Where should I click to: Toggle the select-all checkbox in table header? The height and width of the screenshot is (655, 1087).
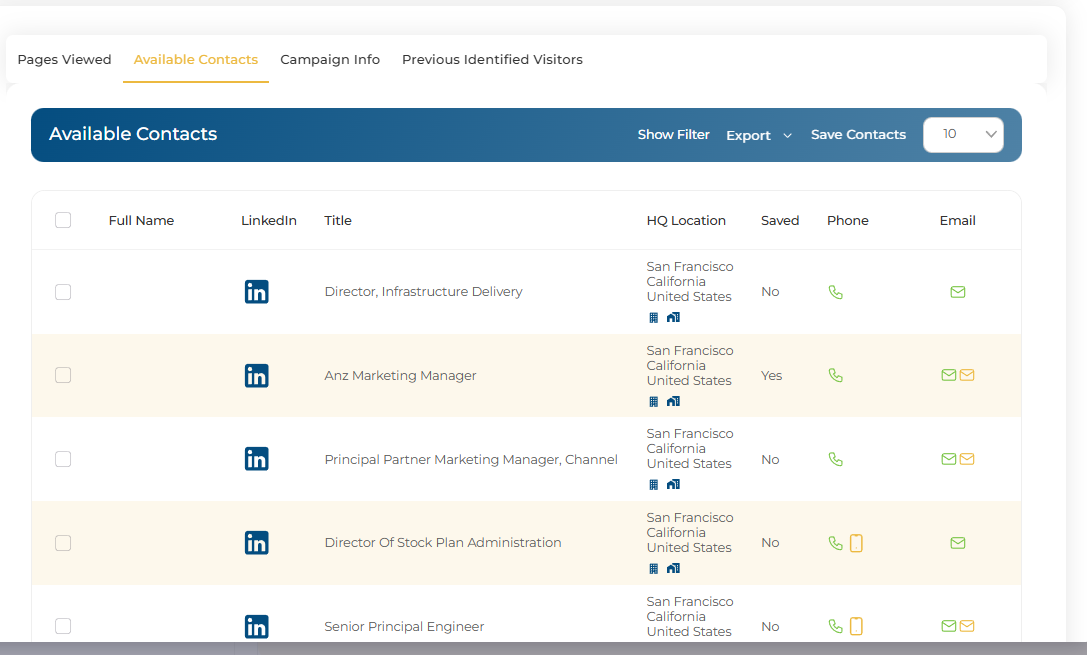[x=63, y=220]
